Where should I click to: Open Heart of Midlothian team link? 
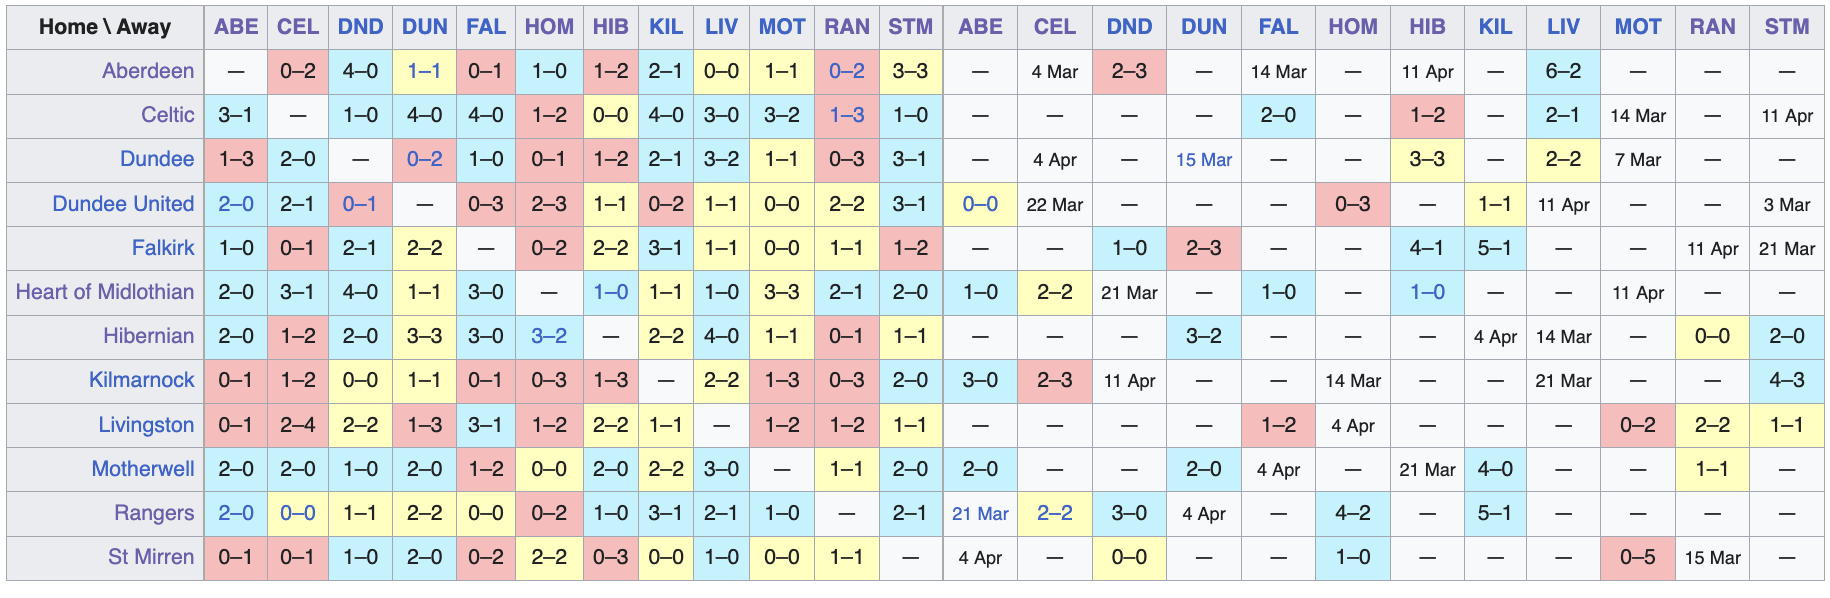(x=105, y=292)
